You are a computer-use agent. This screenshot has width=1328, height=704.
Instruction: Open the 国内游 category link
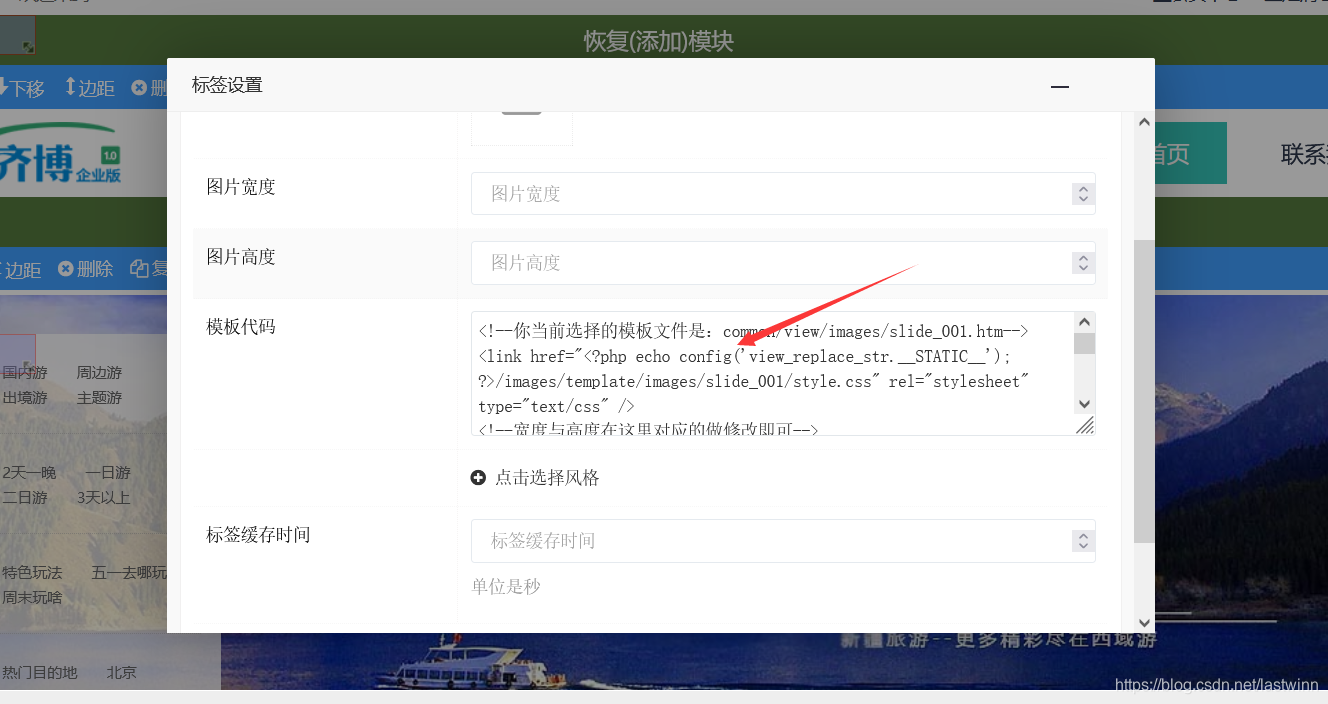tap(25, 373)
